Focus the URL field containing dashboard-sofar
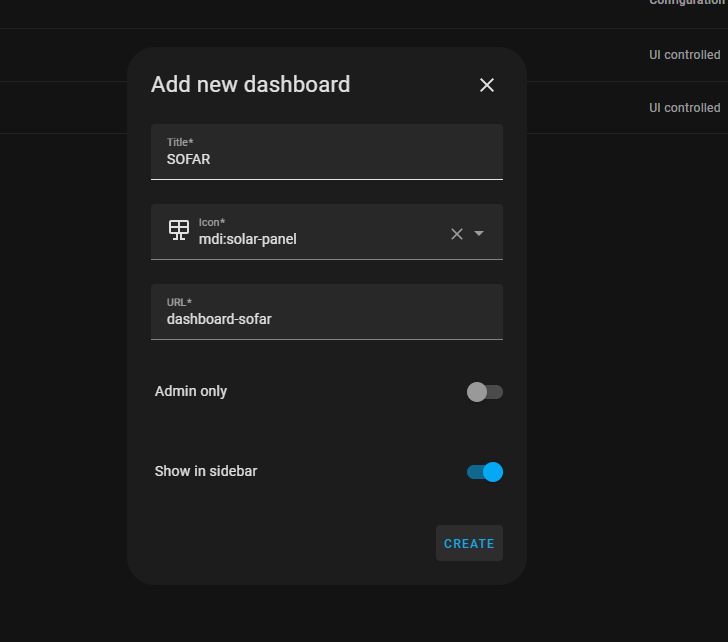 click(x=327, y=312)
